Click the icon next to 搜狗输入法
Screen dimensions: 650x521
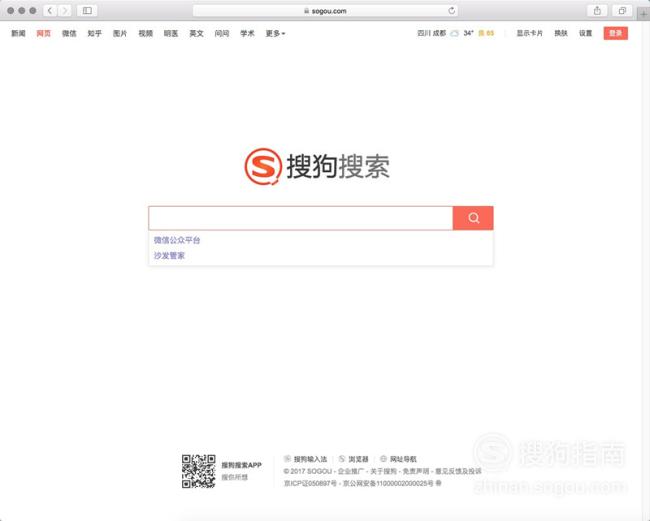tap(287, 458)
